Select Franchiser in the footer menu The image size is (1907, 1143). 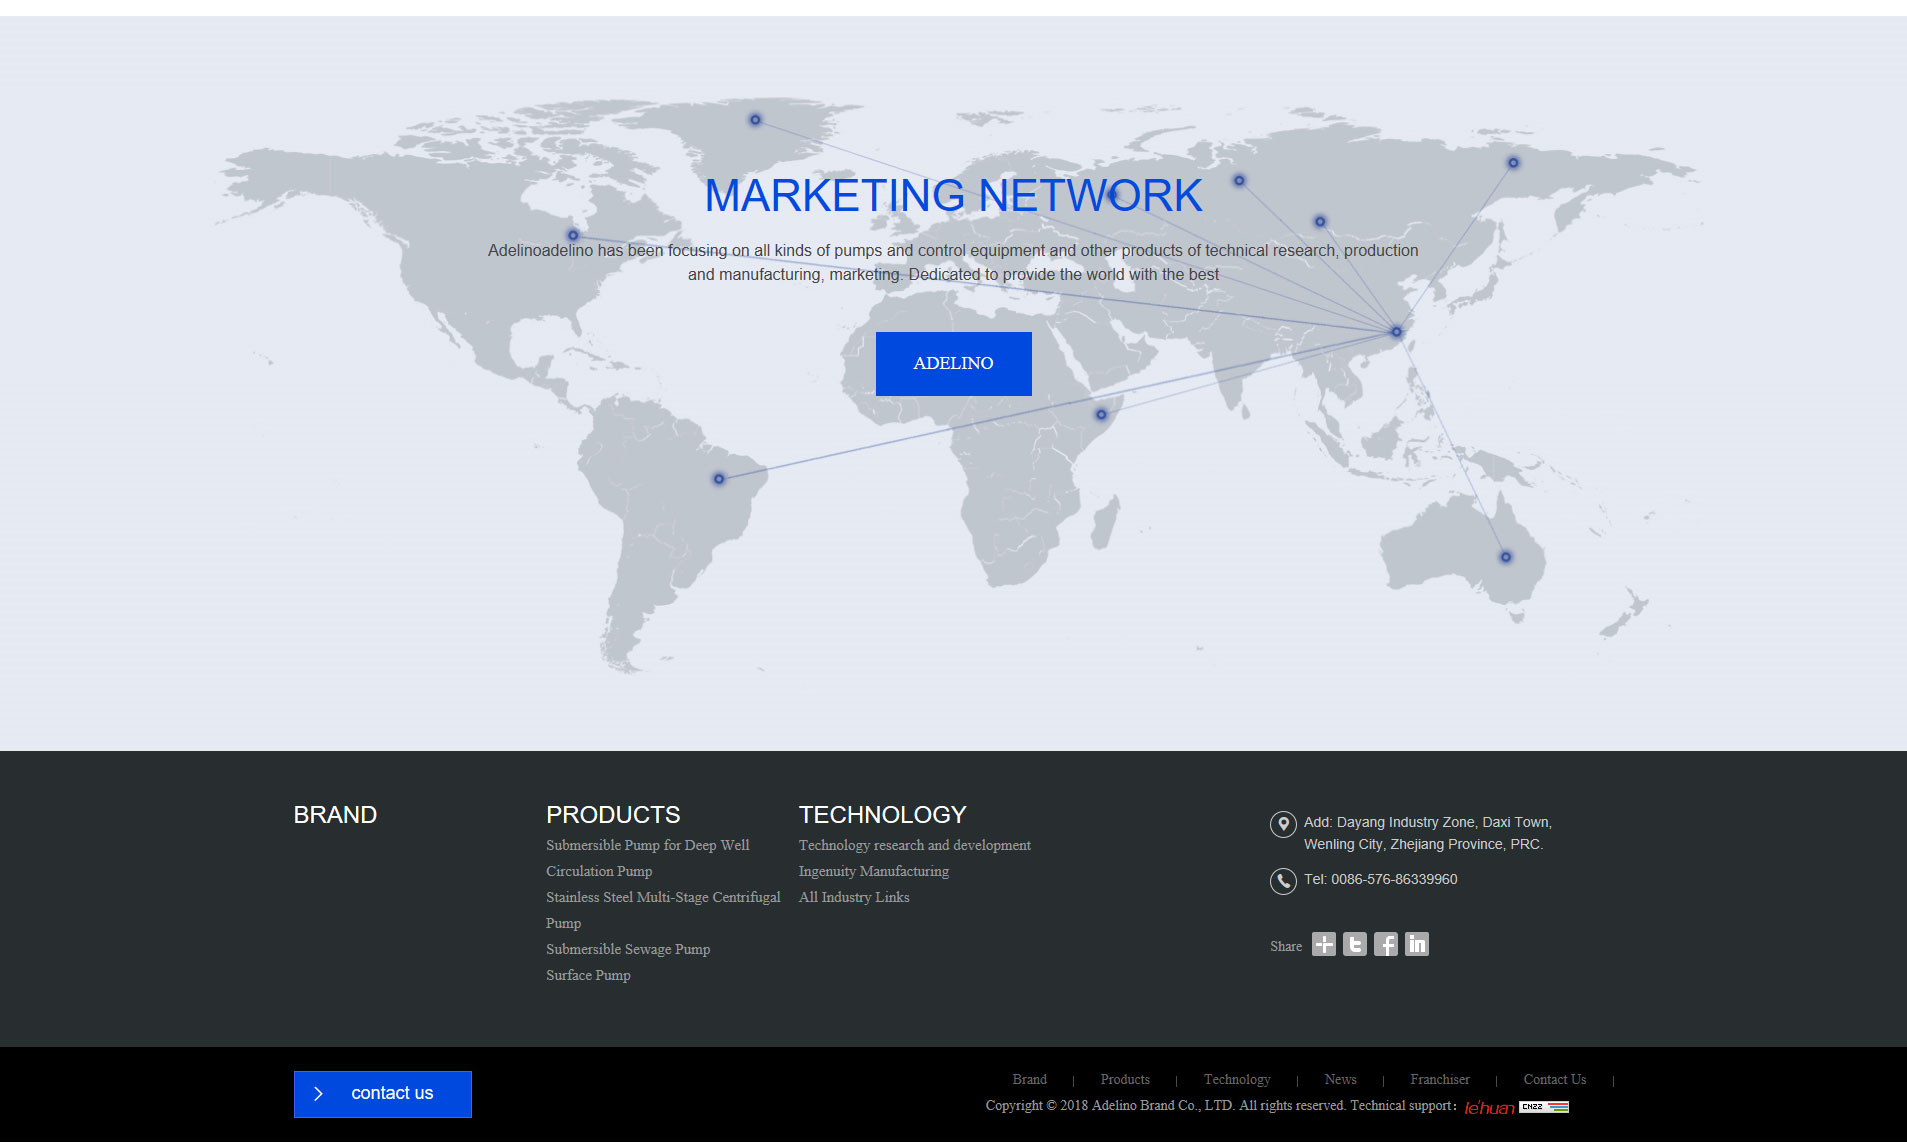(1439, 1079)
